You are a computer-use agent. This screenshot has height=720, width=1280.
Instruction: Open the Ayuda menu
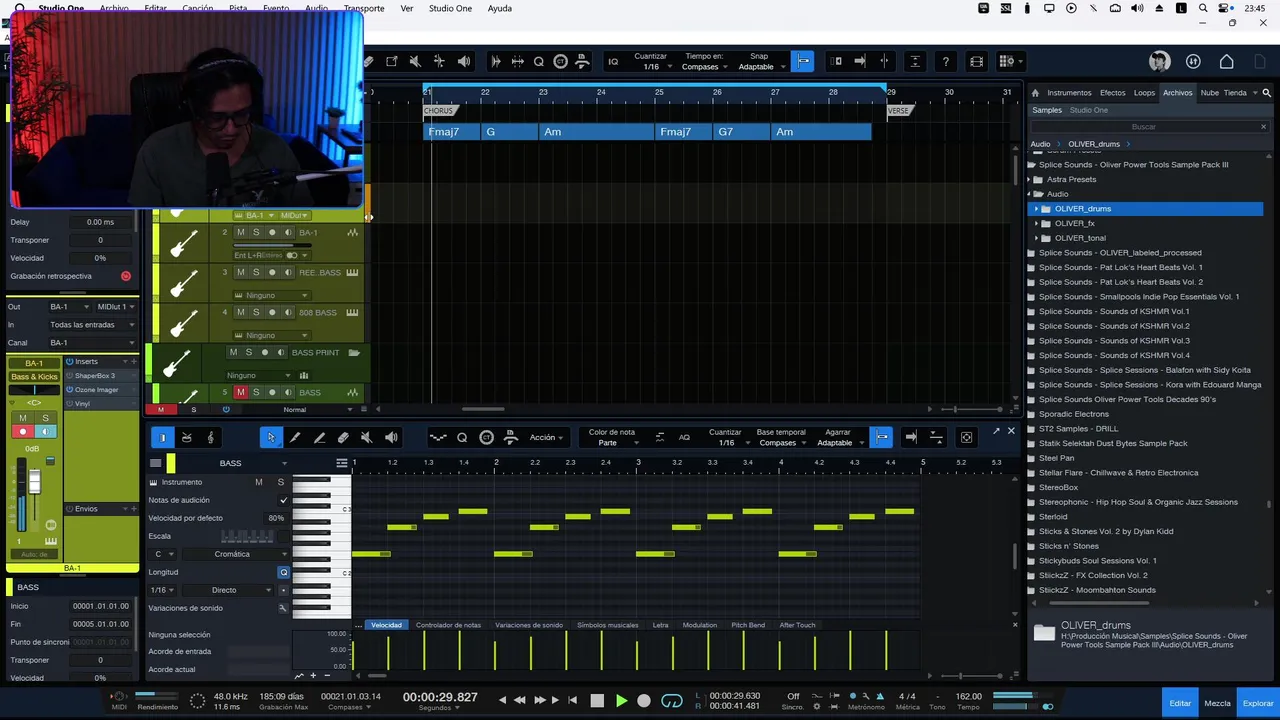(499, 8)
